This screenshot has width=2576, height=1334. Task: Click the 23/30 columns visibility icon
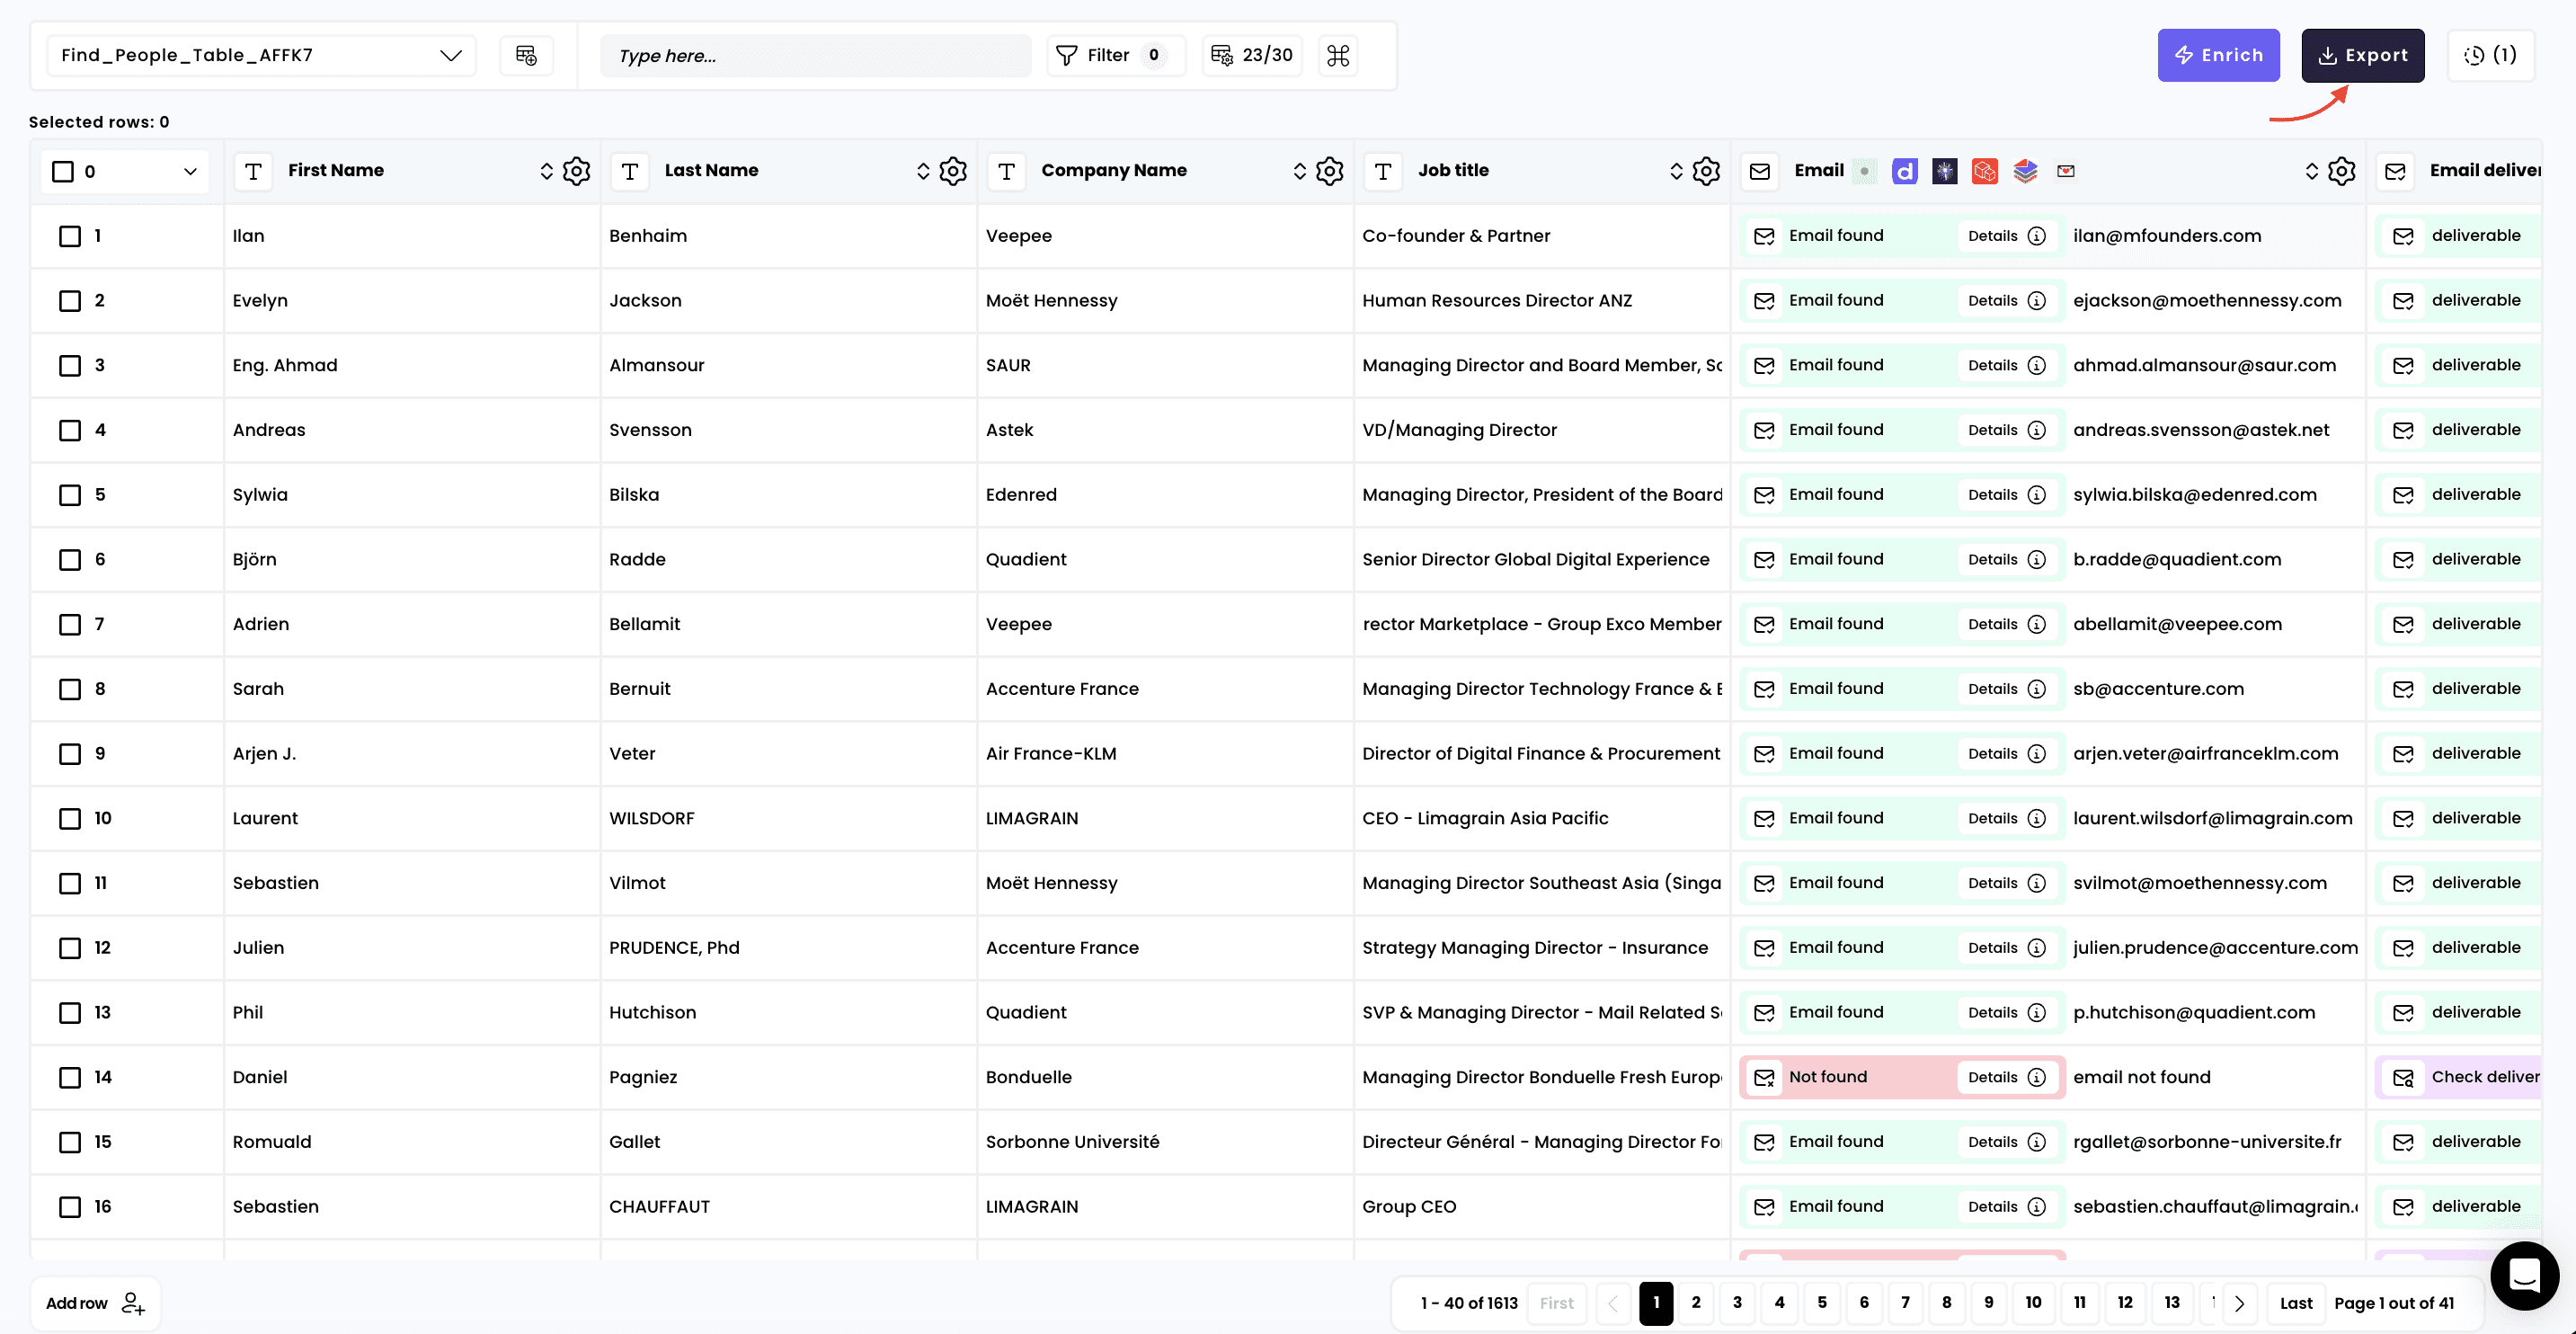[x=1252, y=55]
